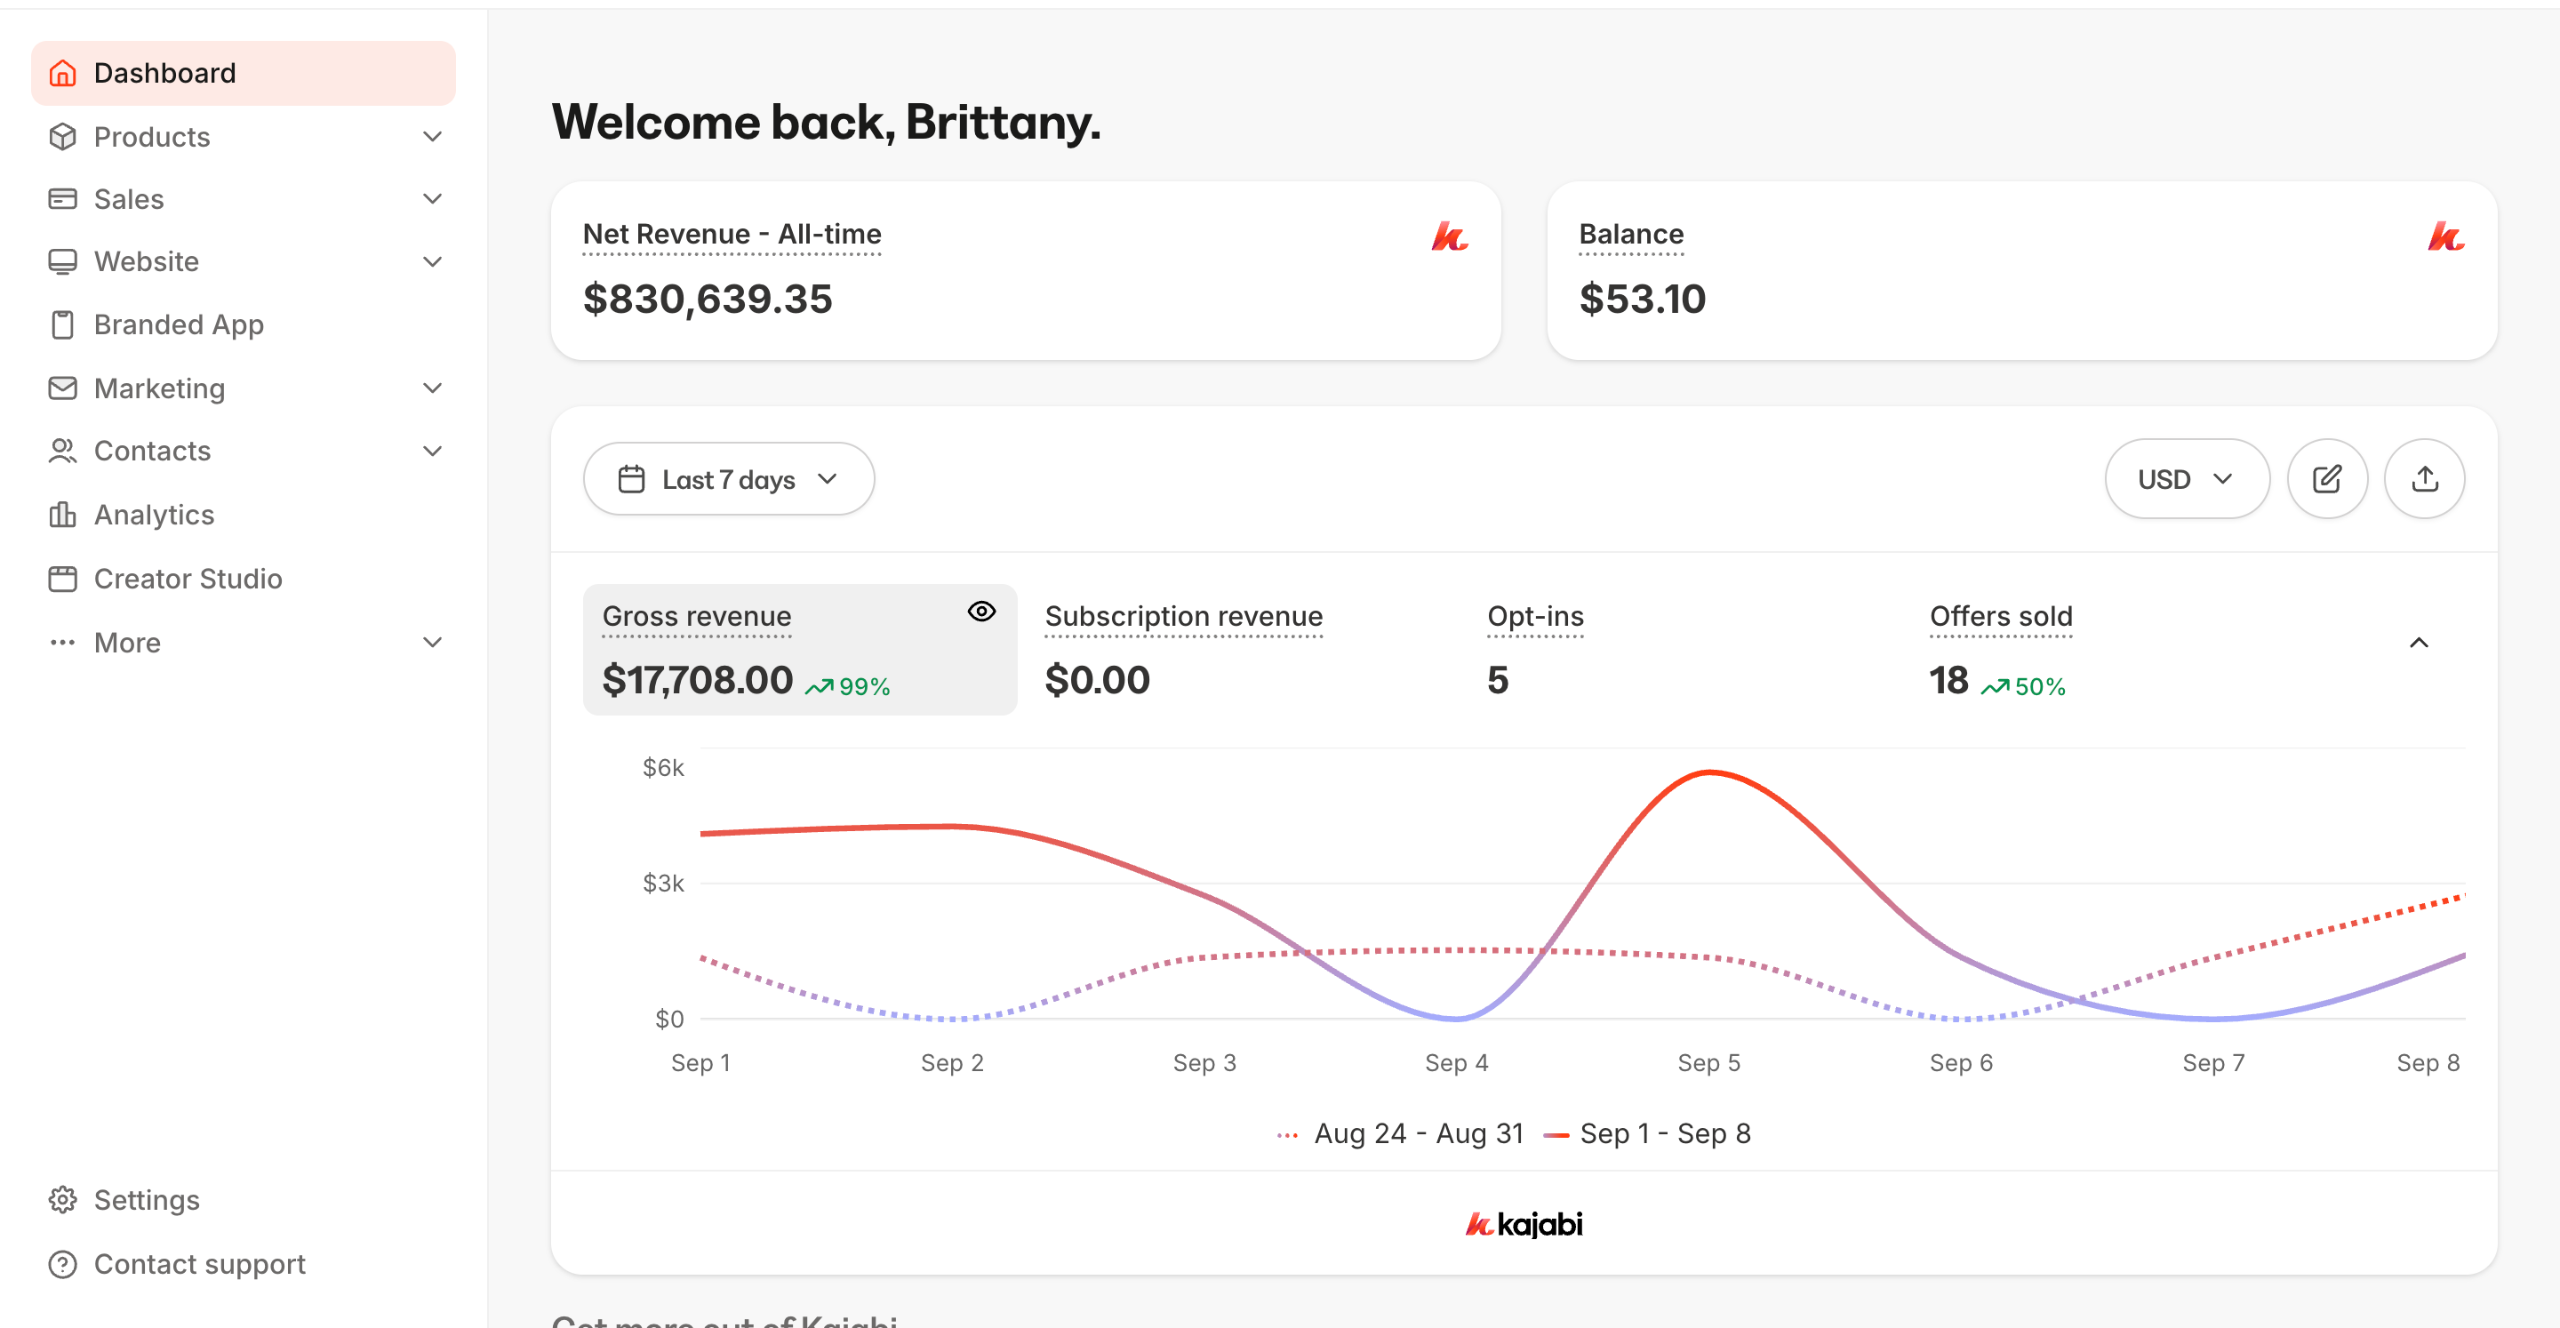This screenshot has width=2560, height=1328.
Task: Toggle Gross revenue eye visibility icon
Action: coord(981,612)
